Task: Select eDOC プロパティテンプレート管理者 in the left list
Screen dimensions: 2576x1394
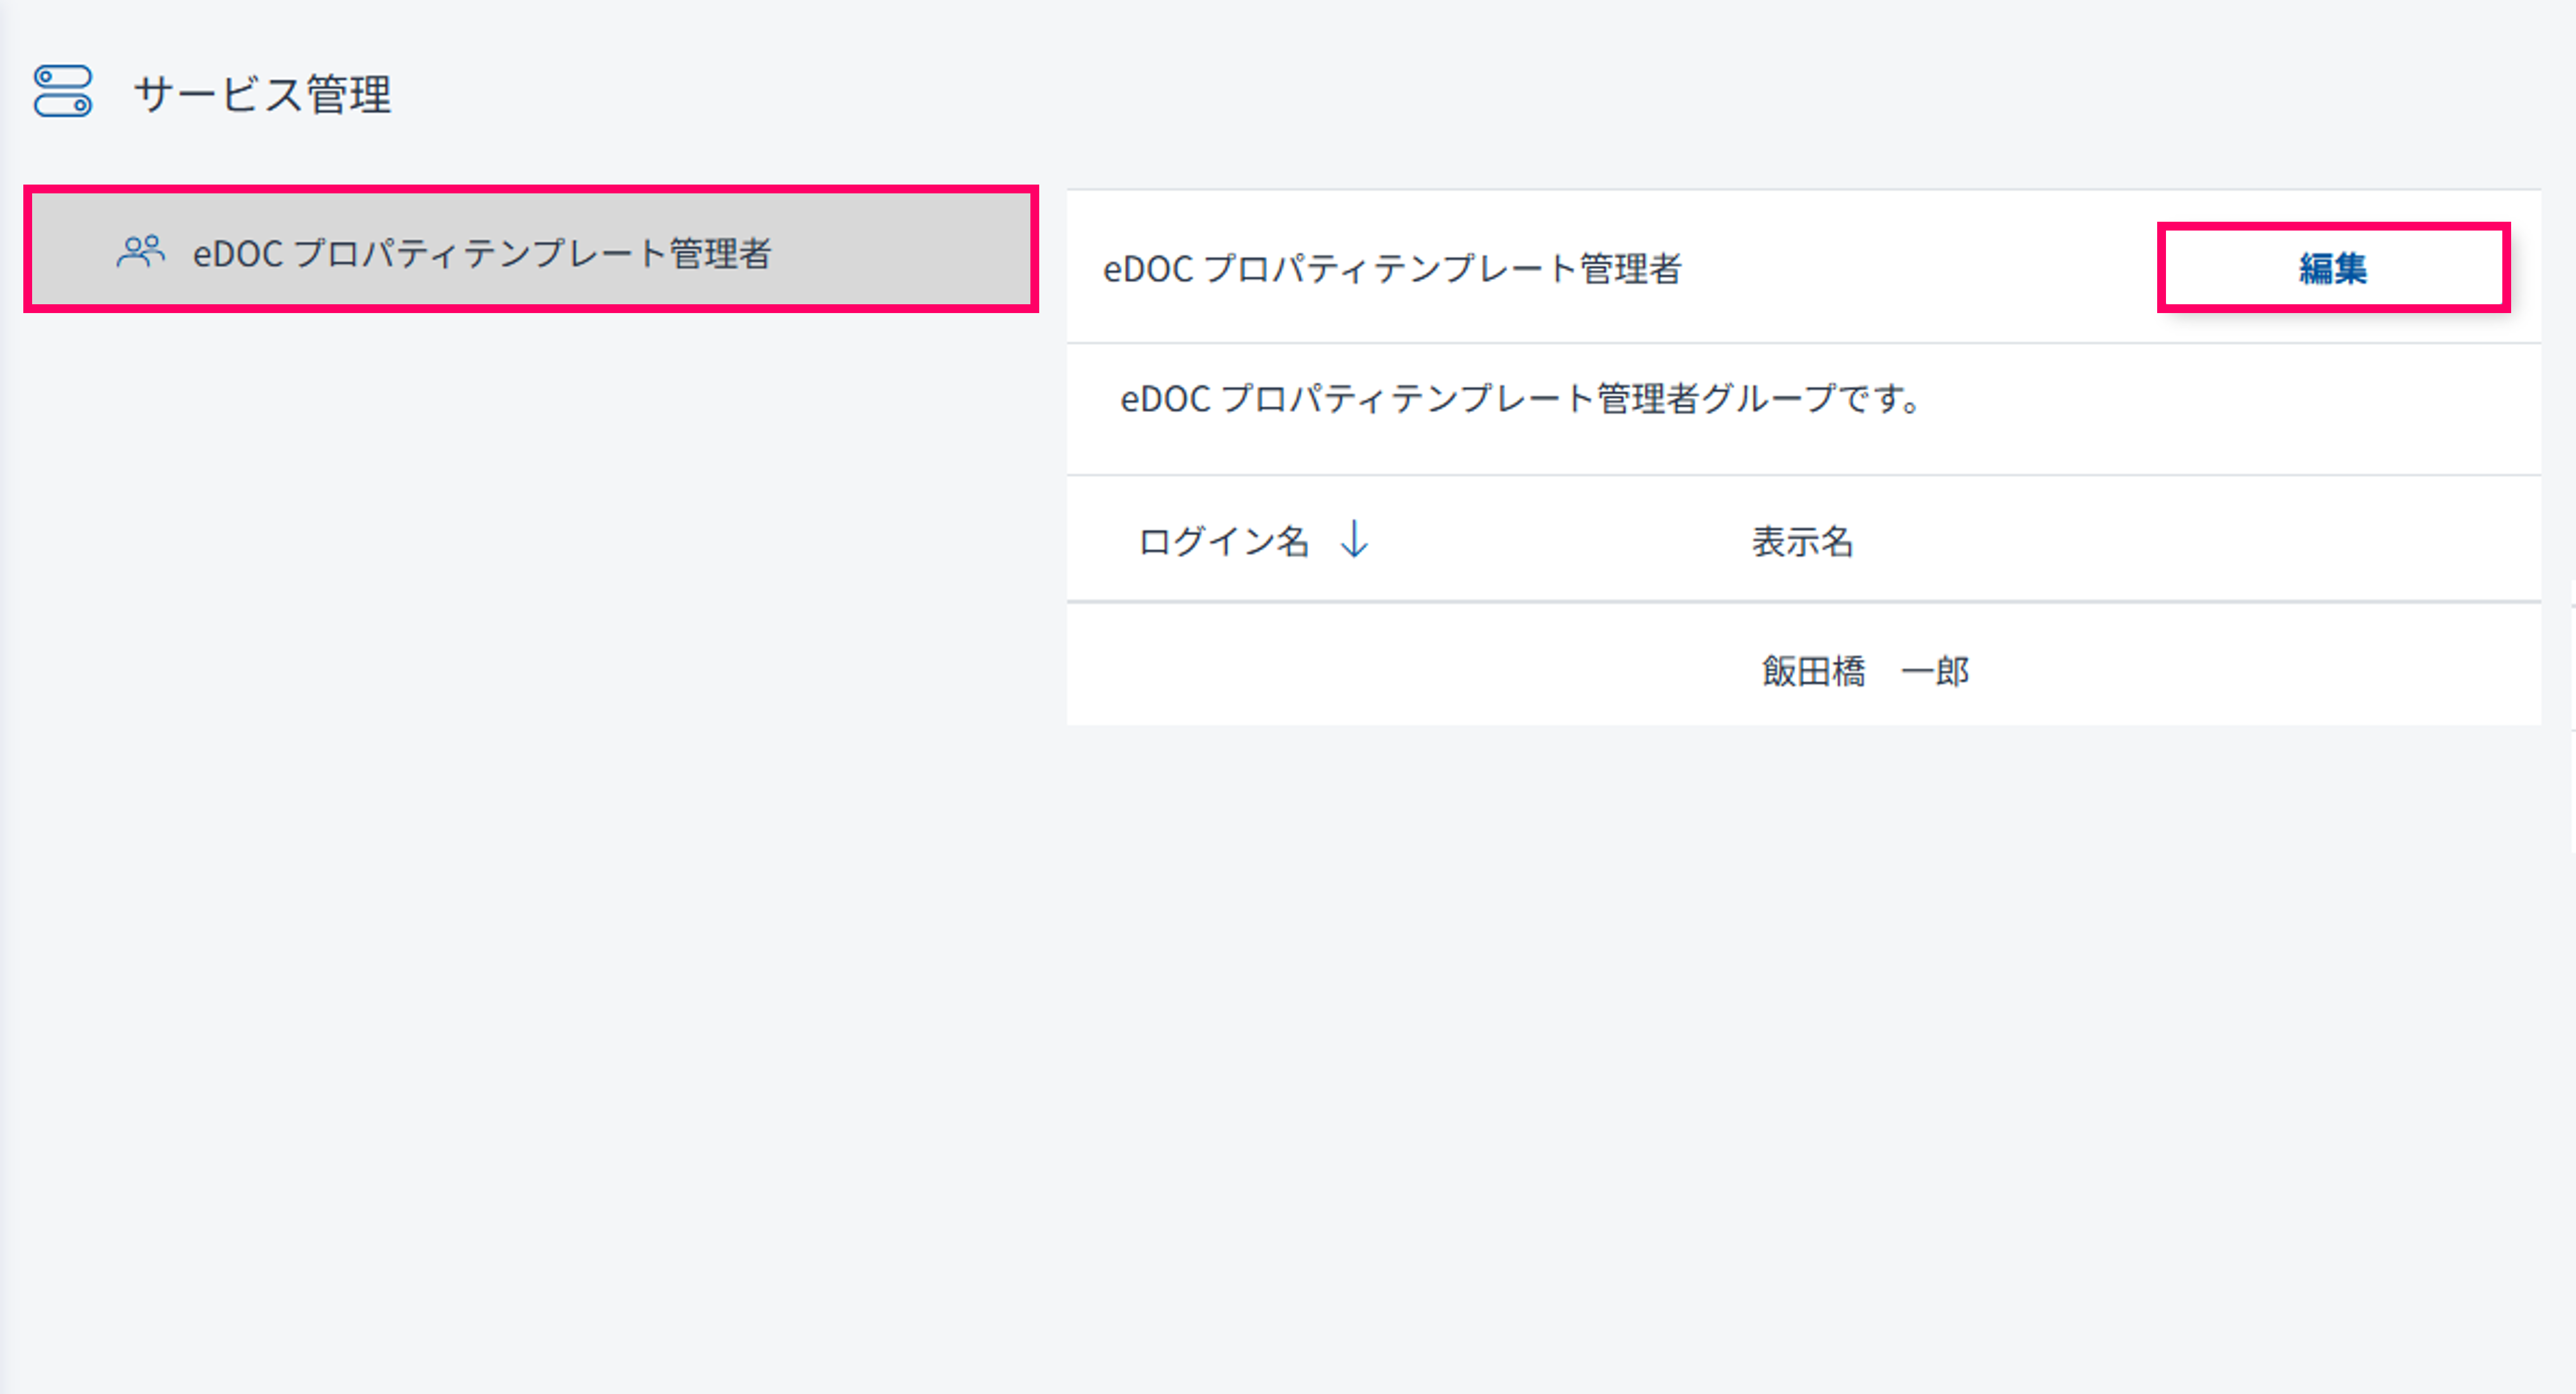Action: (x=482, y=253)
